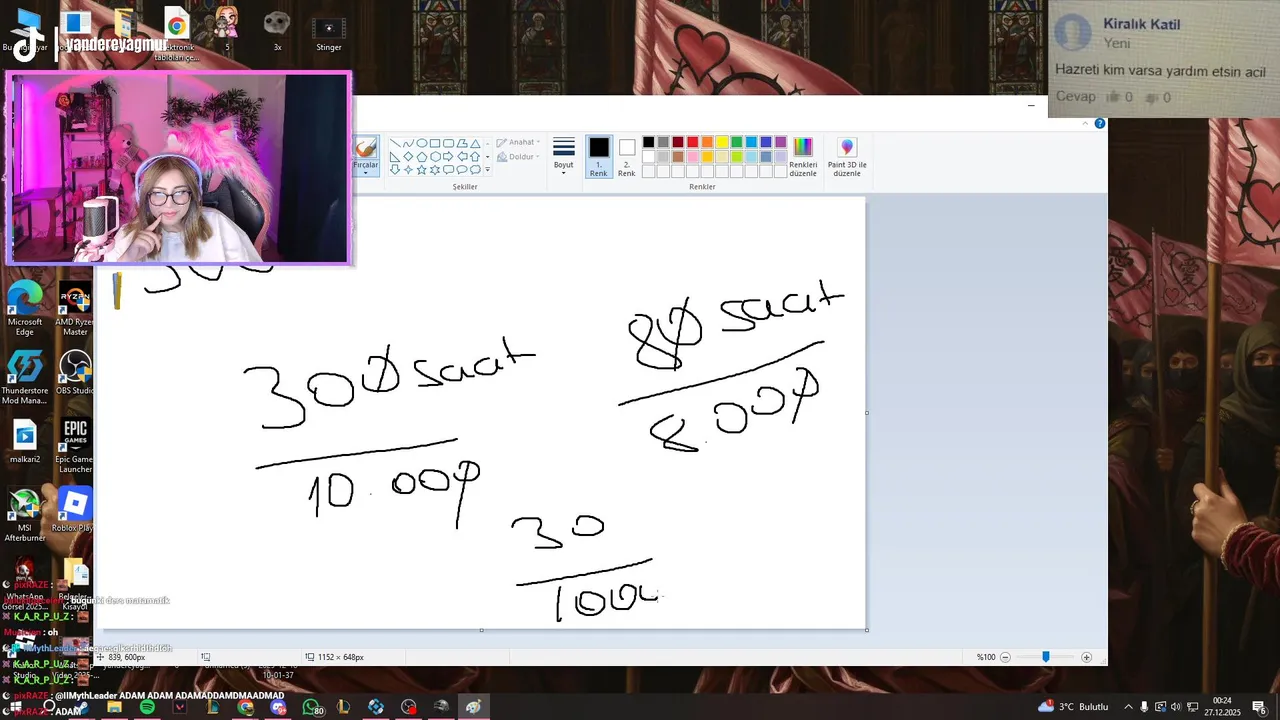The height and width of the screenshot is (720, 1280).
Task: Select the Rounded rectangular callout shape
Action: 448,169
